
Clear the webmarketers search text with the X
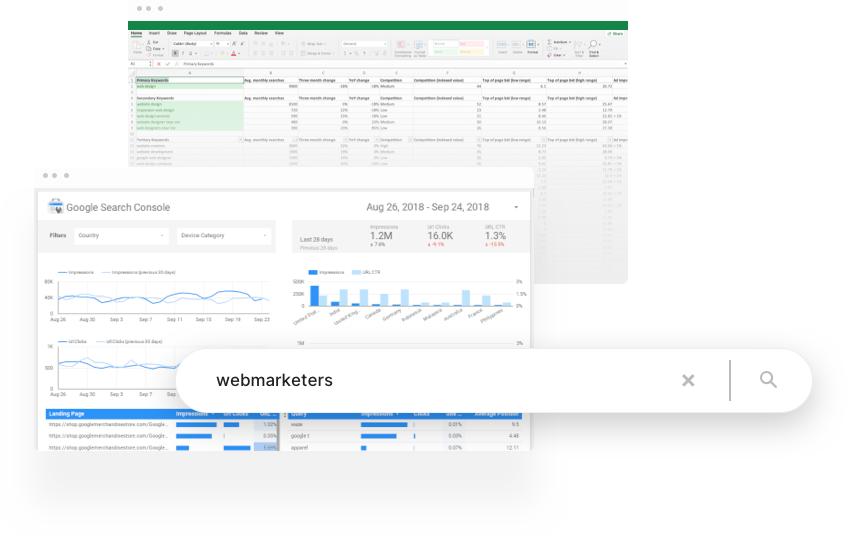coord(688,380)
